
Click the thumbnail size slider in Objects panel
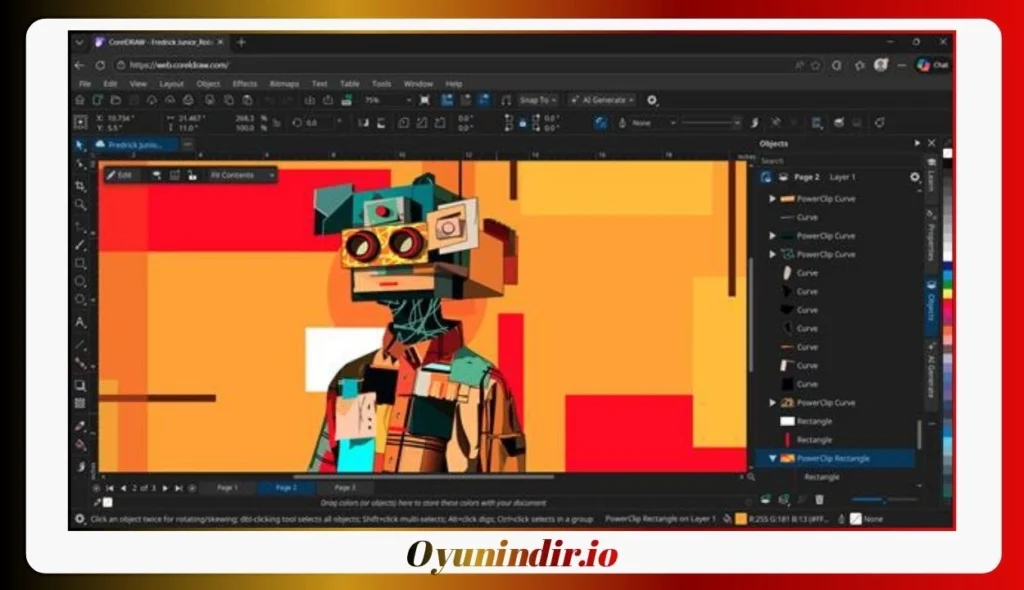(884, 500)
